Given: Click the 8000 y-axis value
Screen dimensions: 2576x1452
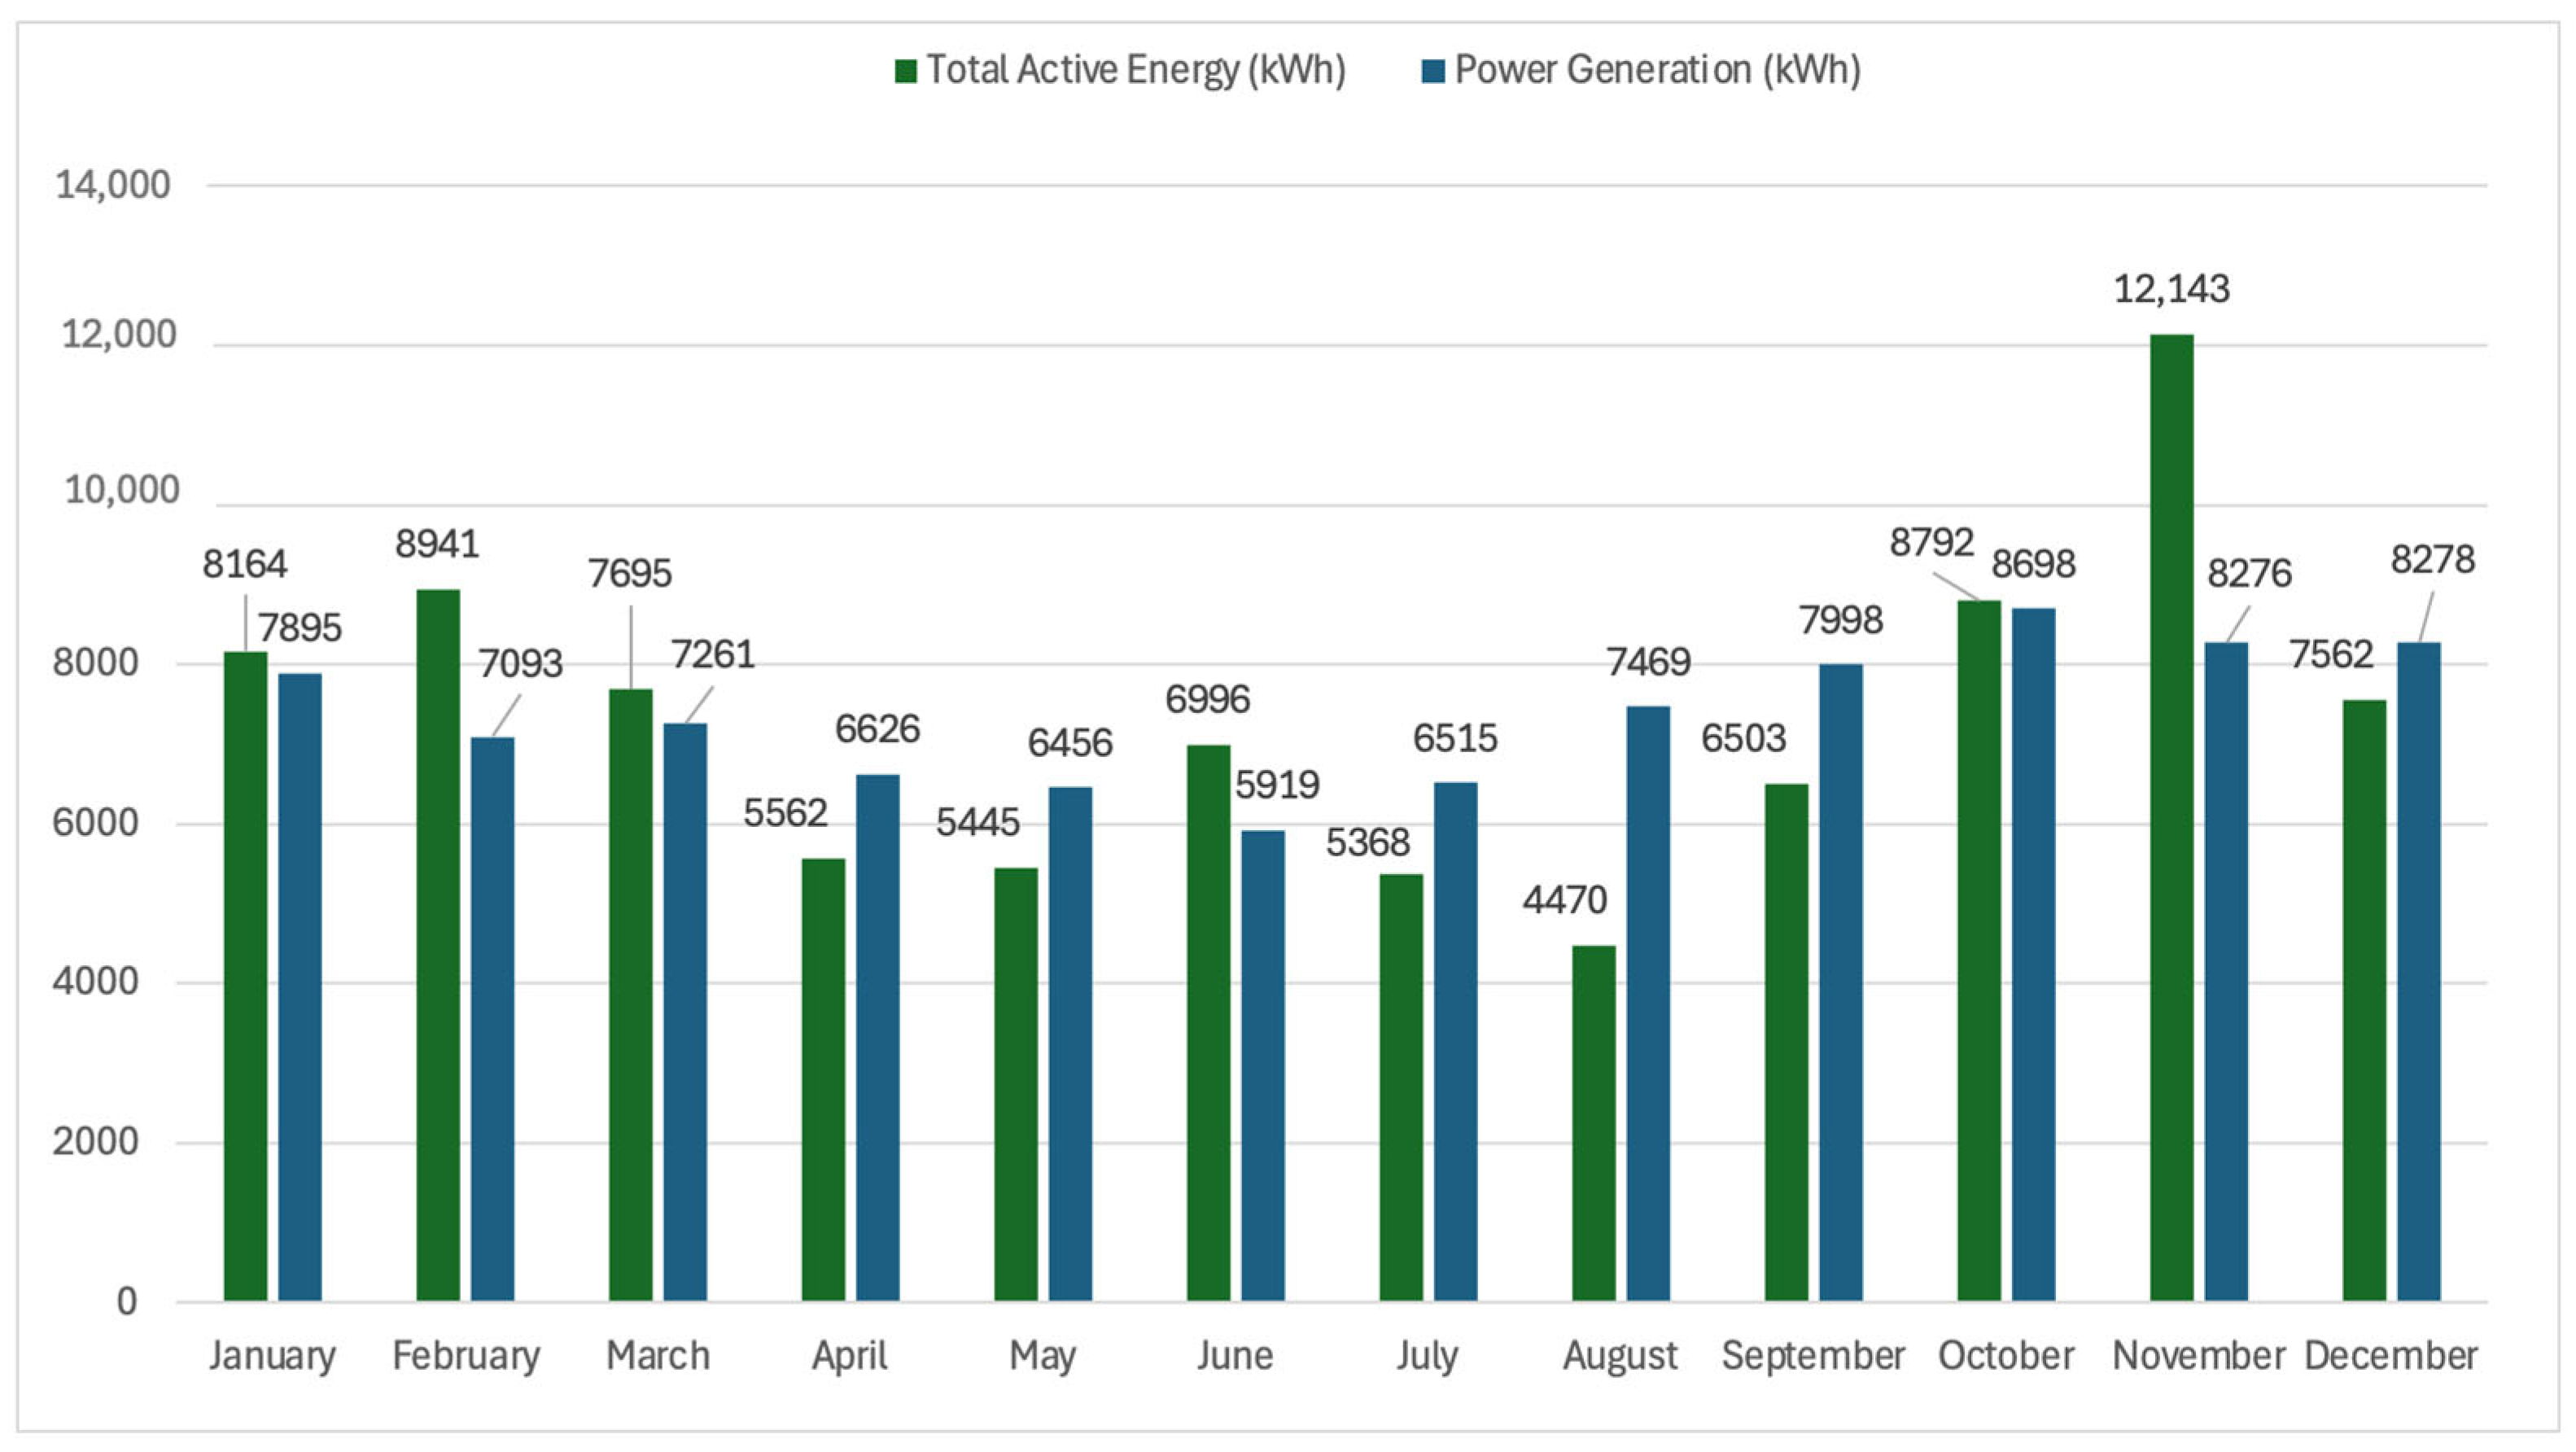Looking at the screenshot, I should pyautogui.click(x=96, y=664).
